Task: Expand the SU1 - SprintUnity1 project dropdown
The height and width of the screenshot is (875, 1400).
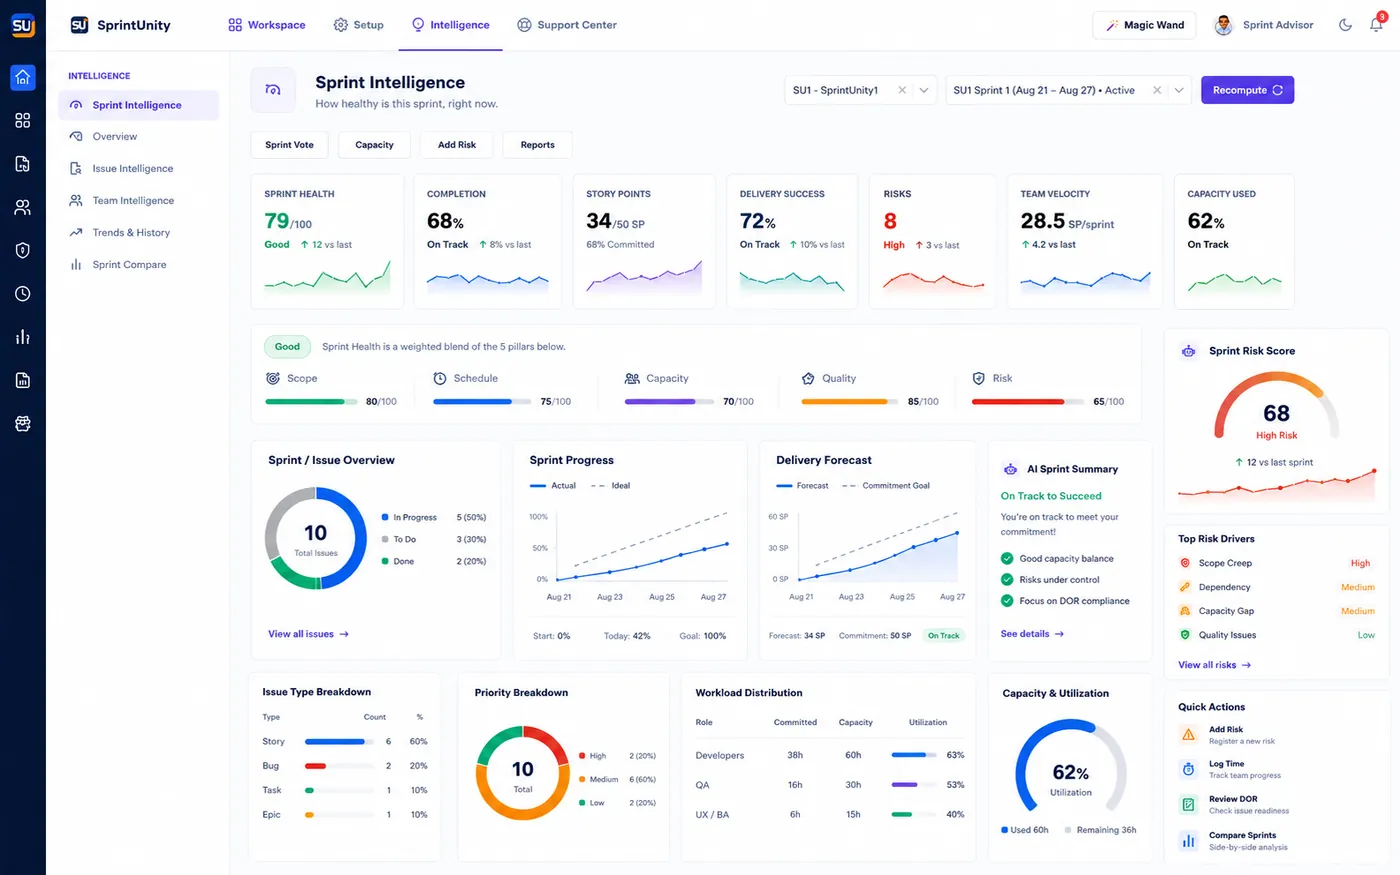Action: (x=924, y=90)
